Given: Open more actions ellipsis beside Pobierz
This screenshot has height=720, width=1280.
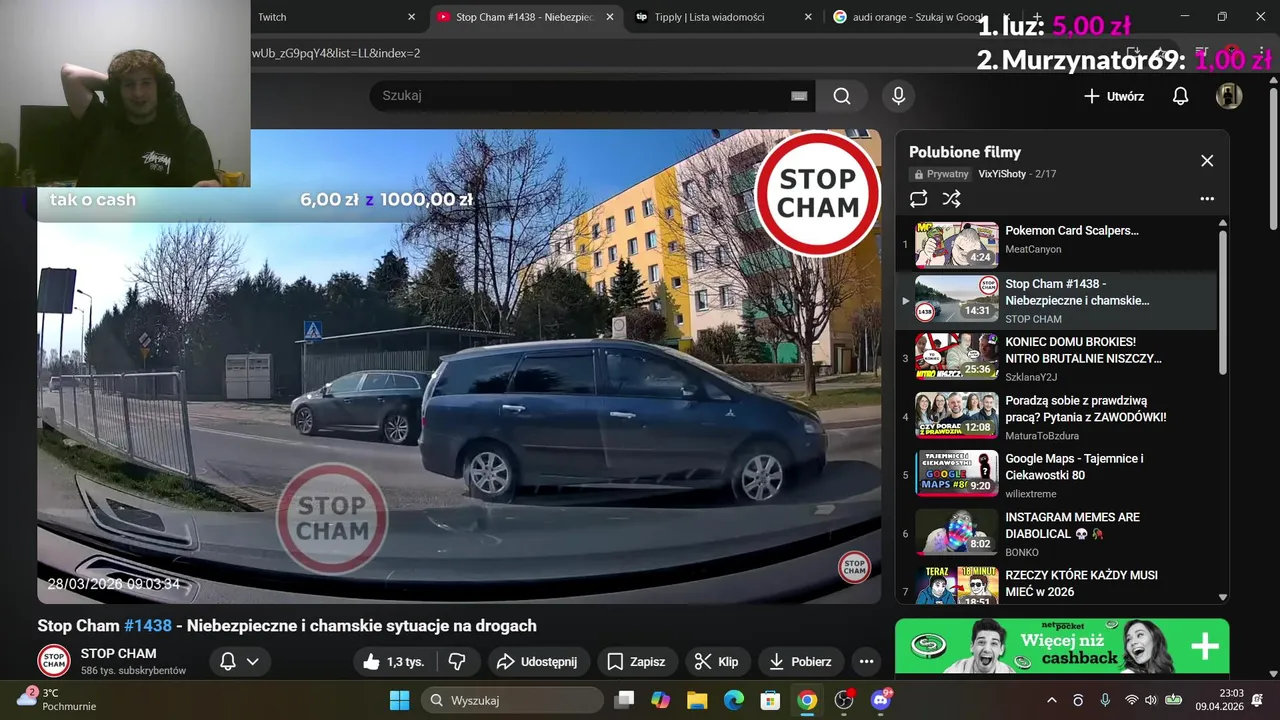Looking at the screenshot, I should coord(866,661).
